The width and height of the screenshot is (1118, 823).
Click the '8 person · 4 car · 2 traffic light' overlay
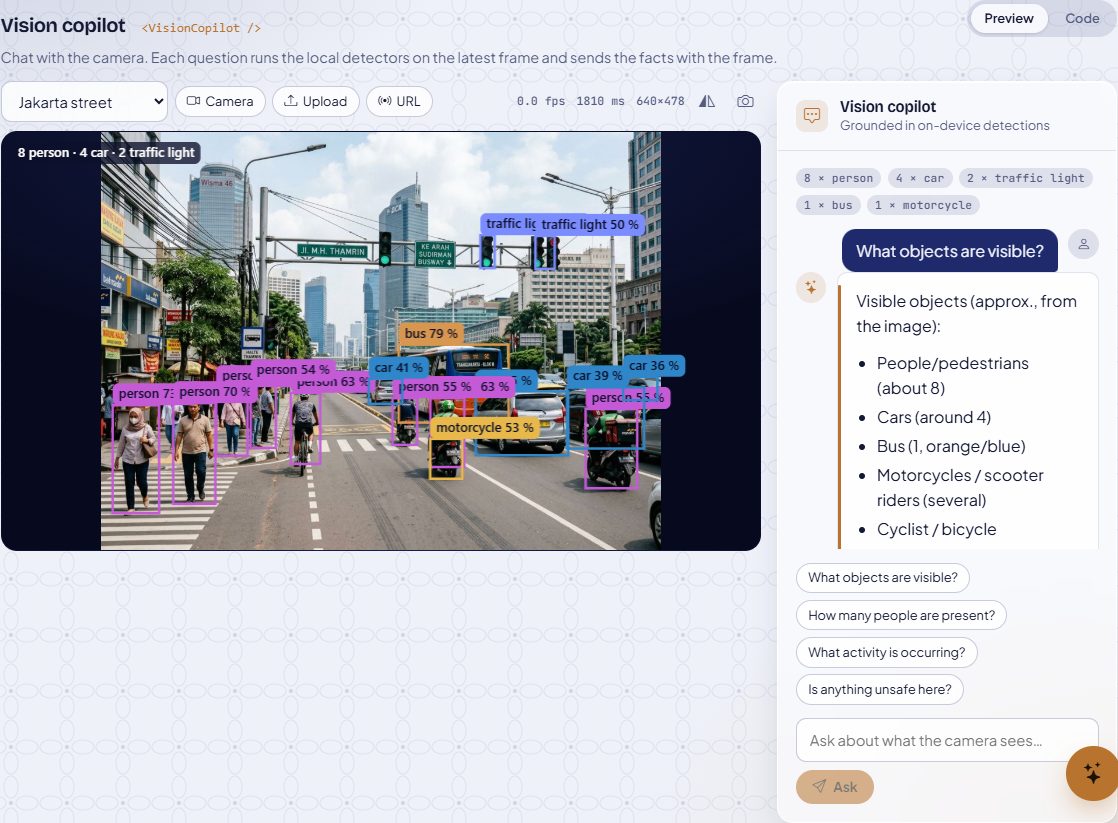tap(106, 152)
